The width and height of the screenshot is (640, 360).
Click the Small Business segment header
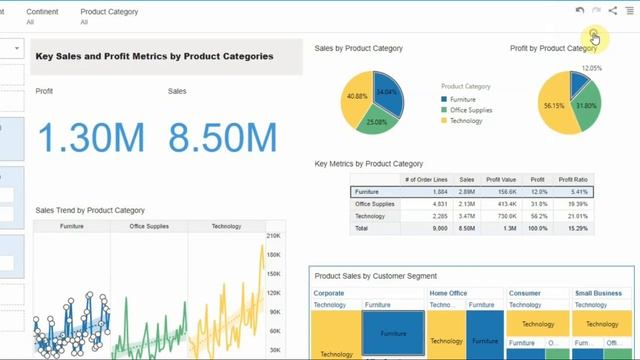598,293
